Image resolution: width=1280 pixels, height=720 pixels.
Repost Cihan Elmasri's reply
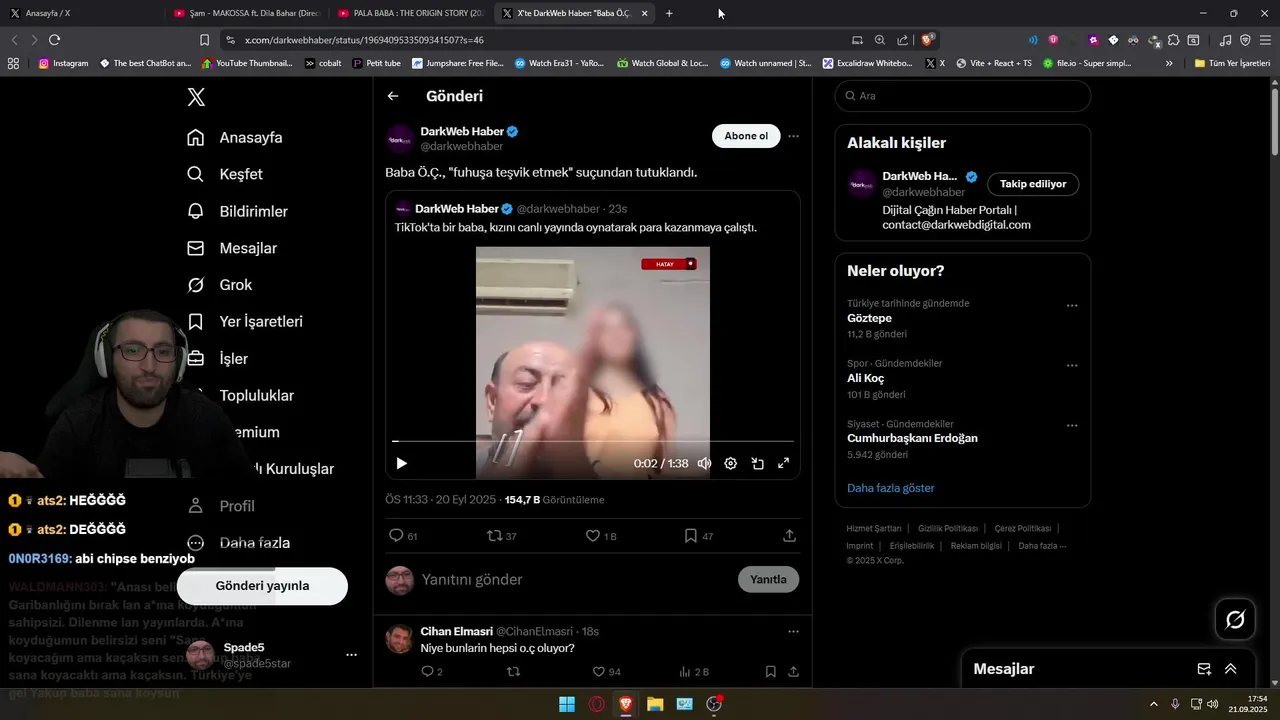tap(514, 672)
